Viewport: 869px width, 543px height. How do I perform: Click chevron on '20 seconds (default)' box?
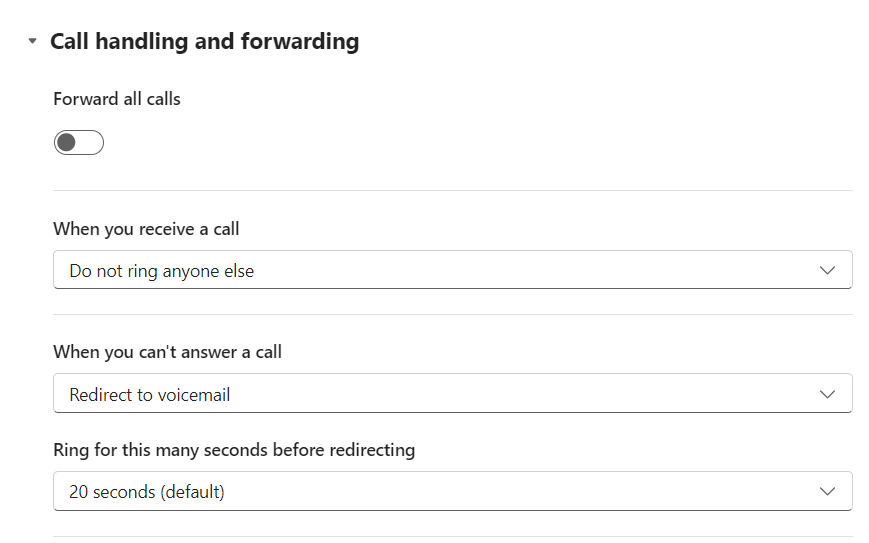(x=826, y=492)
